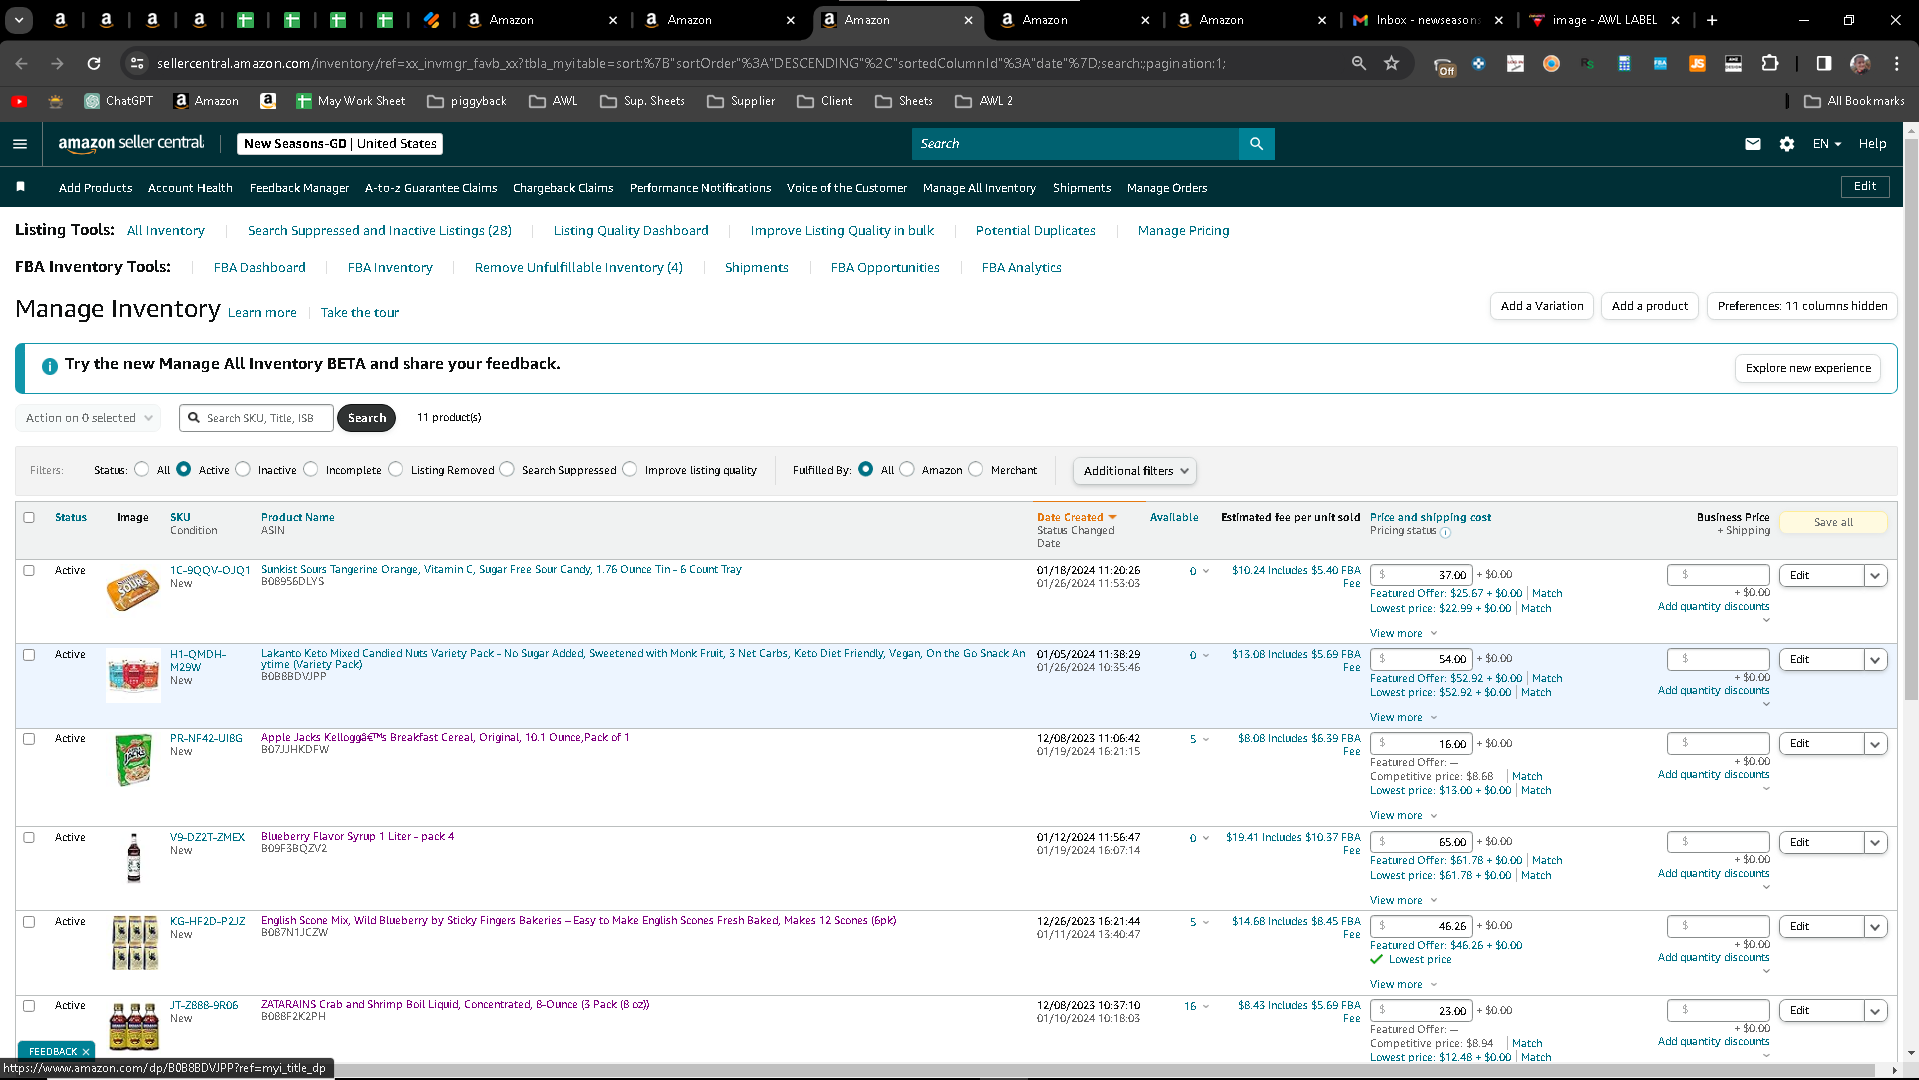Click the info icon in BETA banner
This screenshot has height=1080, width=1919.
49,366
